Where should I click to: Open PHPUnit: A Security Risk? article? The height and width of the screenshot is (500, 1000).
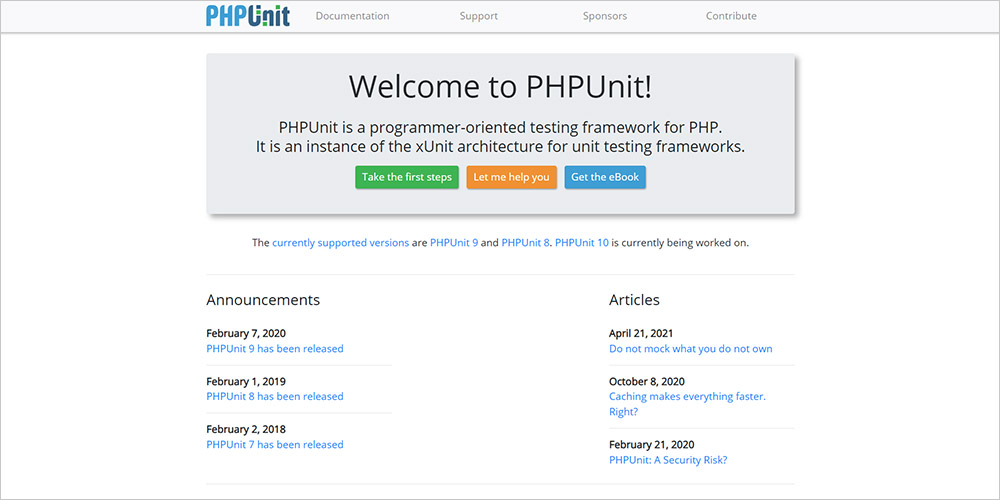[x=668, y=460]
